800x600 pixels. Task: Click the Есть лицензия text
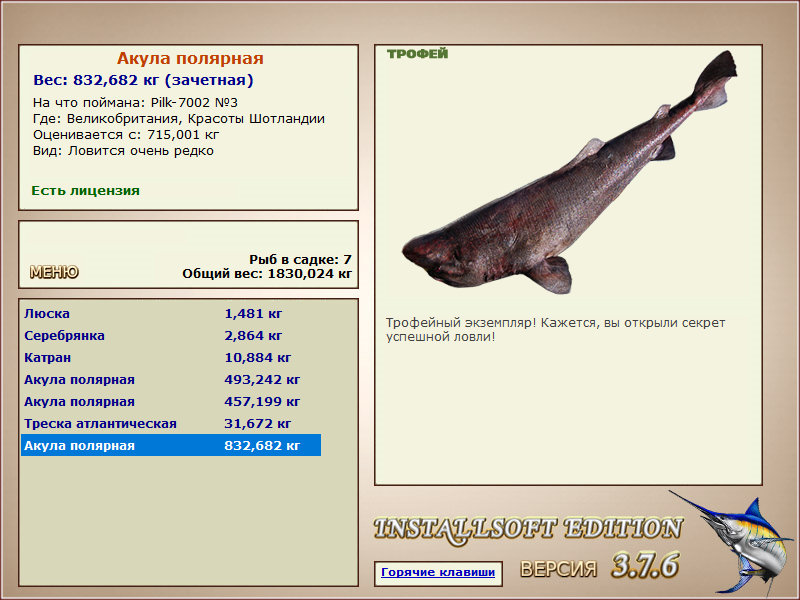tap(86, 191)
